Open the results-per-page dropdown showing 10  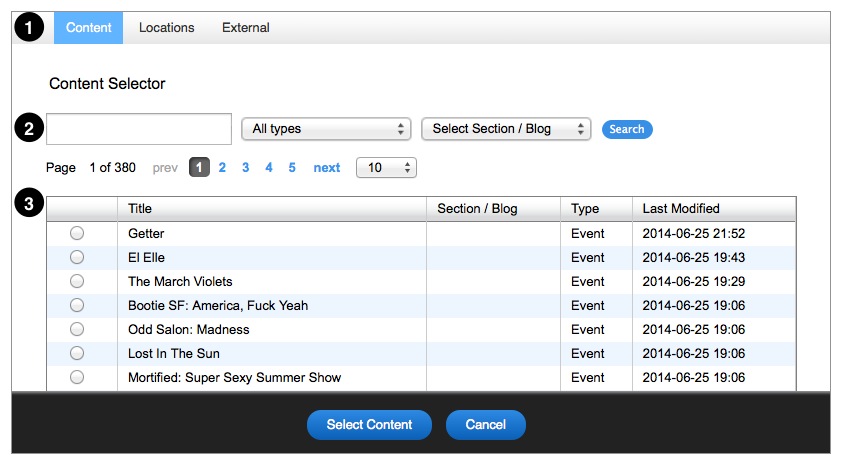[x=386, y=168]
